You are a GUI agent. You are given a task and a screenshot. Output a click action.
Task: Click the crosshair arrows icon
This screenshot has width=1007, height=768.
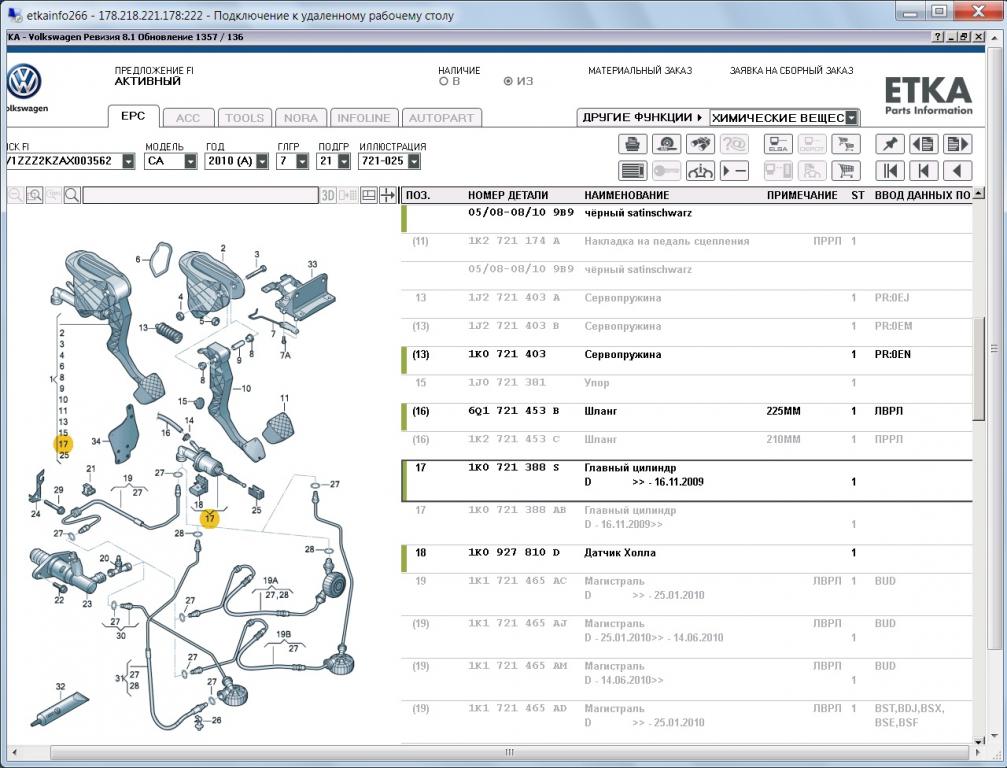tap(388, 195)
